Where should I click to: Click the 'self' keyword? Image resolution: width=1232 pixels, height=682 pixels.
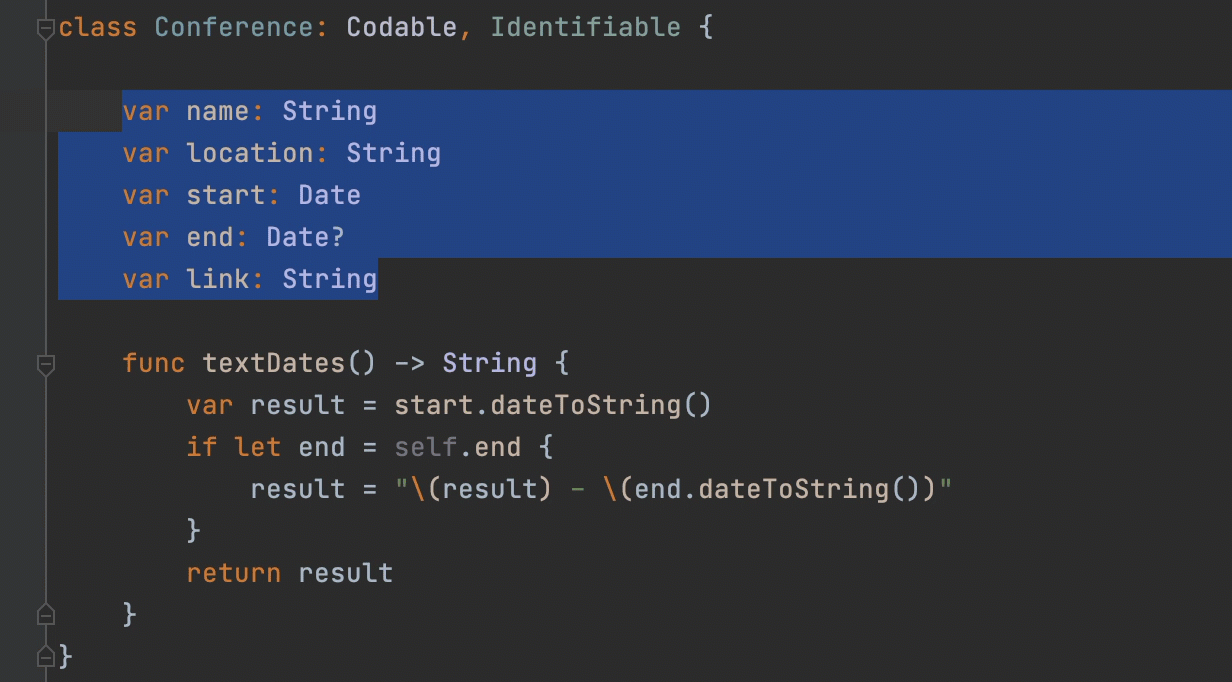pyautogui.click(x=425, y=447)
